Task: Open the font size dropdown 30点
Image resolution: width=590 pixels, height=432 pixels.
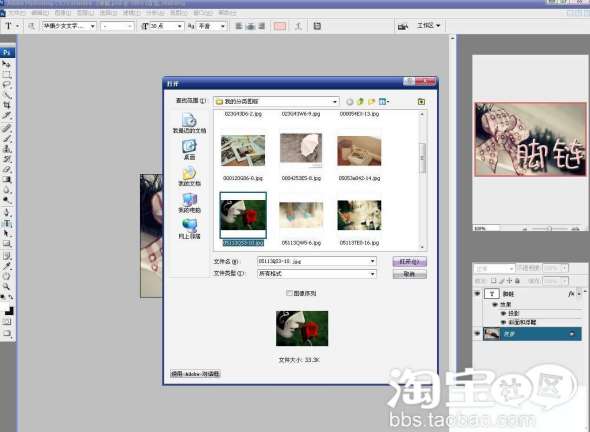Action: click(179, 26)
